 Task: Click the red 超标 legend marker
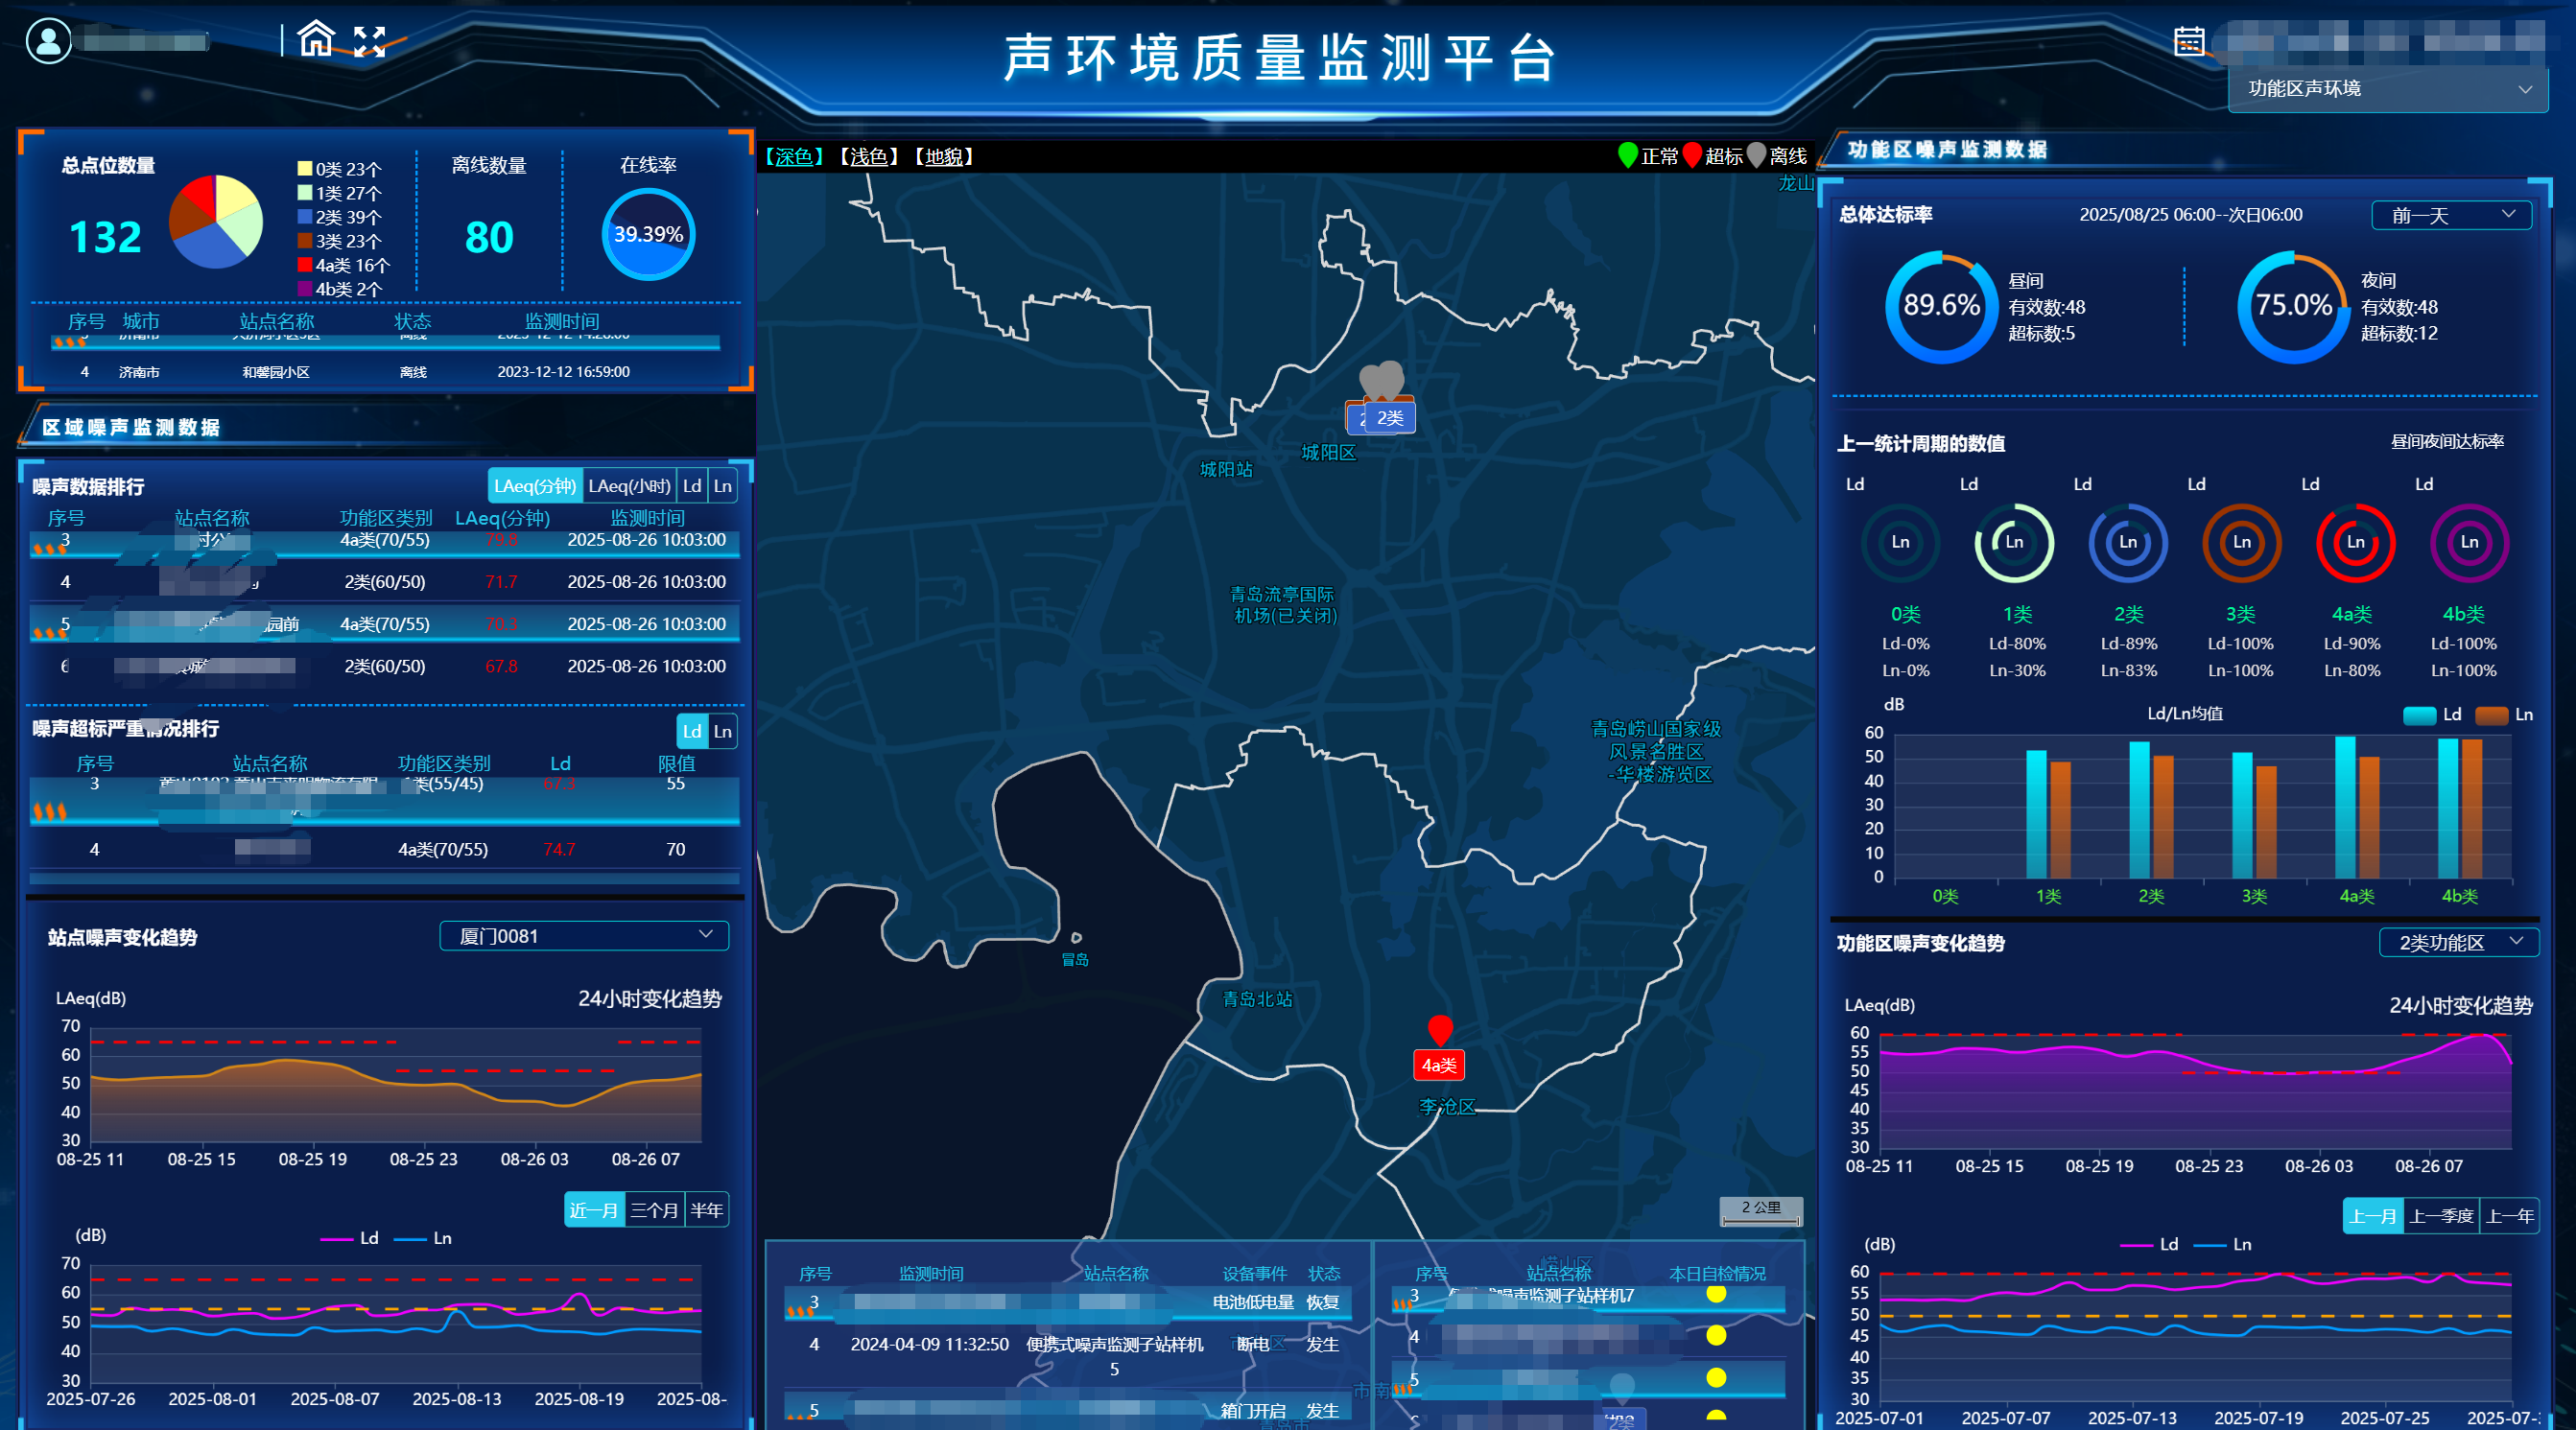pos(1692,156)
